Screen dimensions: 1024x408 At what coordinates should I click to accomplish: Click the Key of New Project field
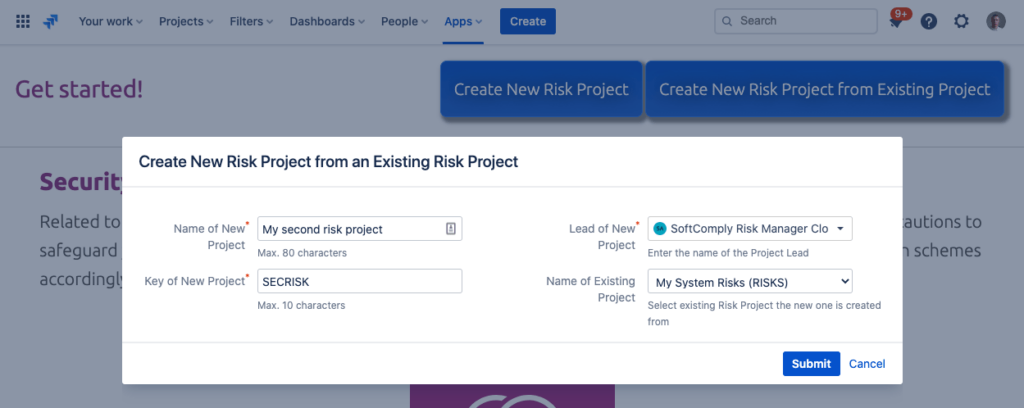pyautogui.click(x=360, y=281)
